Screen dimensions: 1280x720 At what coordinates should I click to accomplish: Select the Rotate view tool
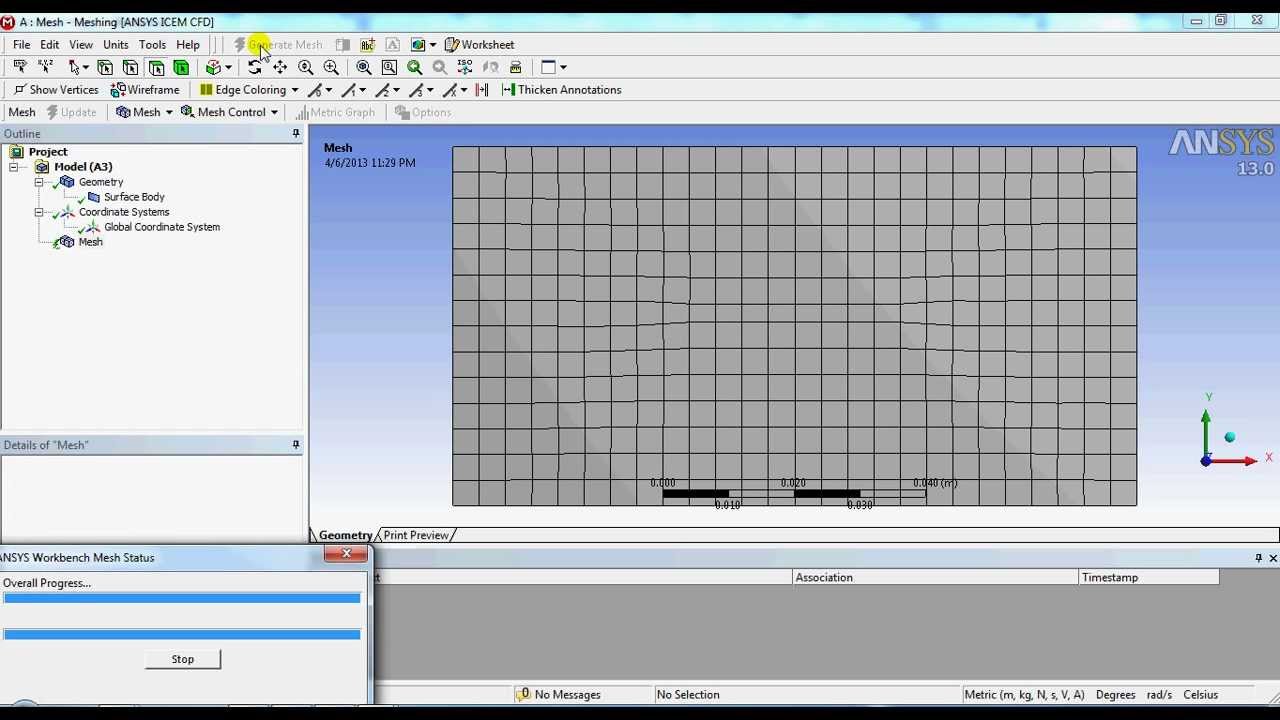pyautogui.click(x=254, y=67)
